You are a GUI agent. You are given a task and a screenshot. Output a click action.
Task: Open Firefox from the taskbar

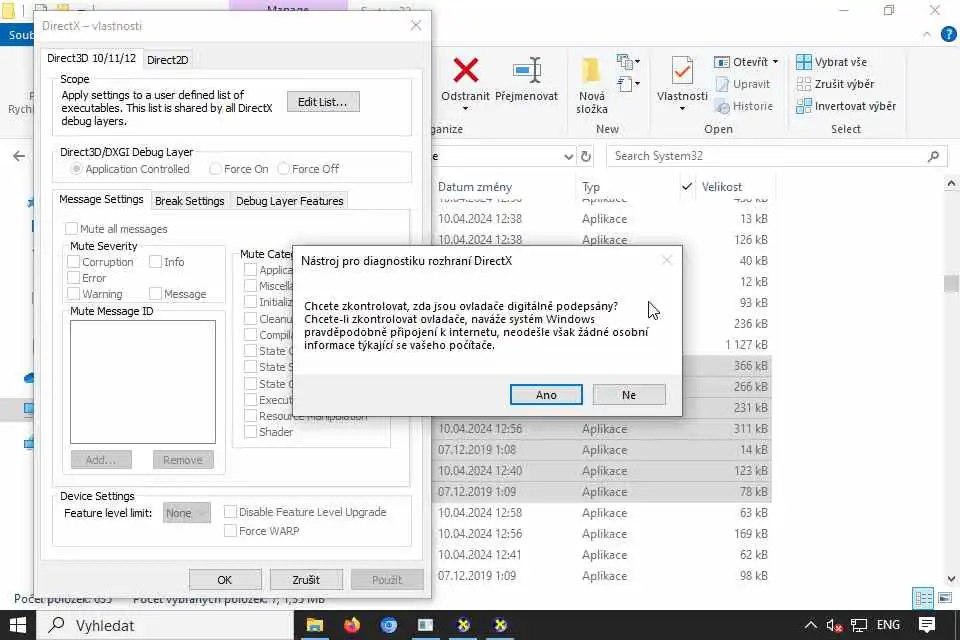click(x=352, y=625)
